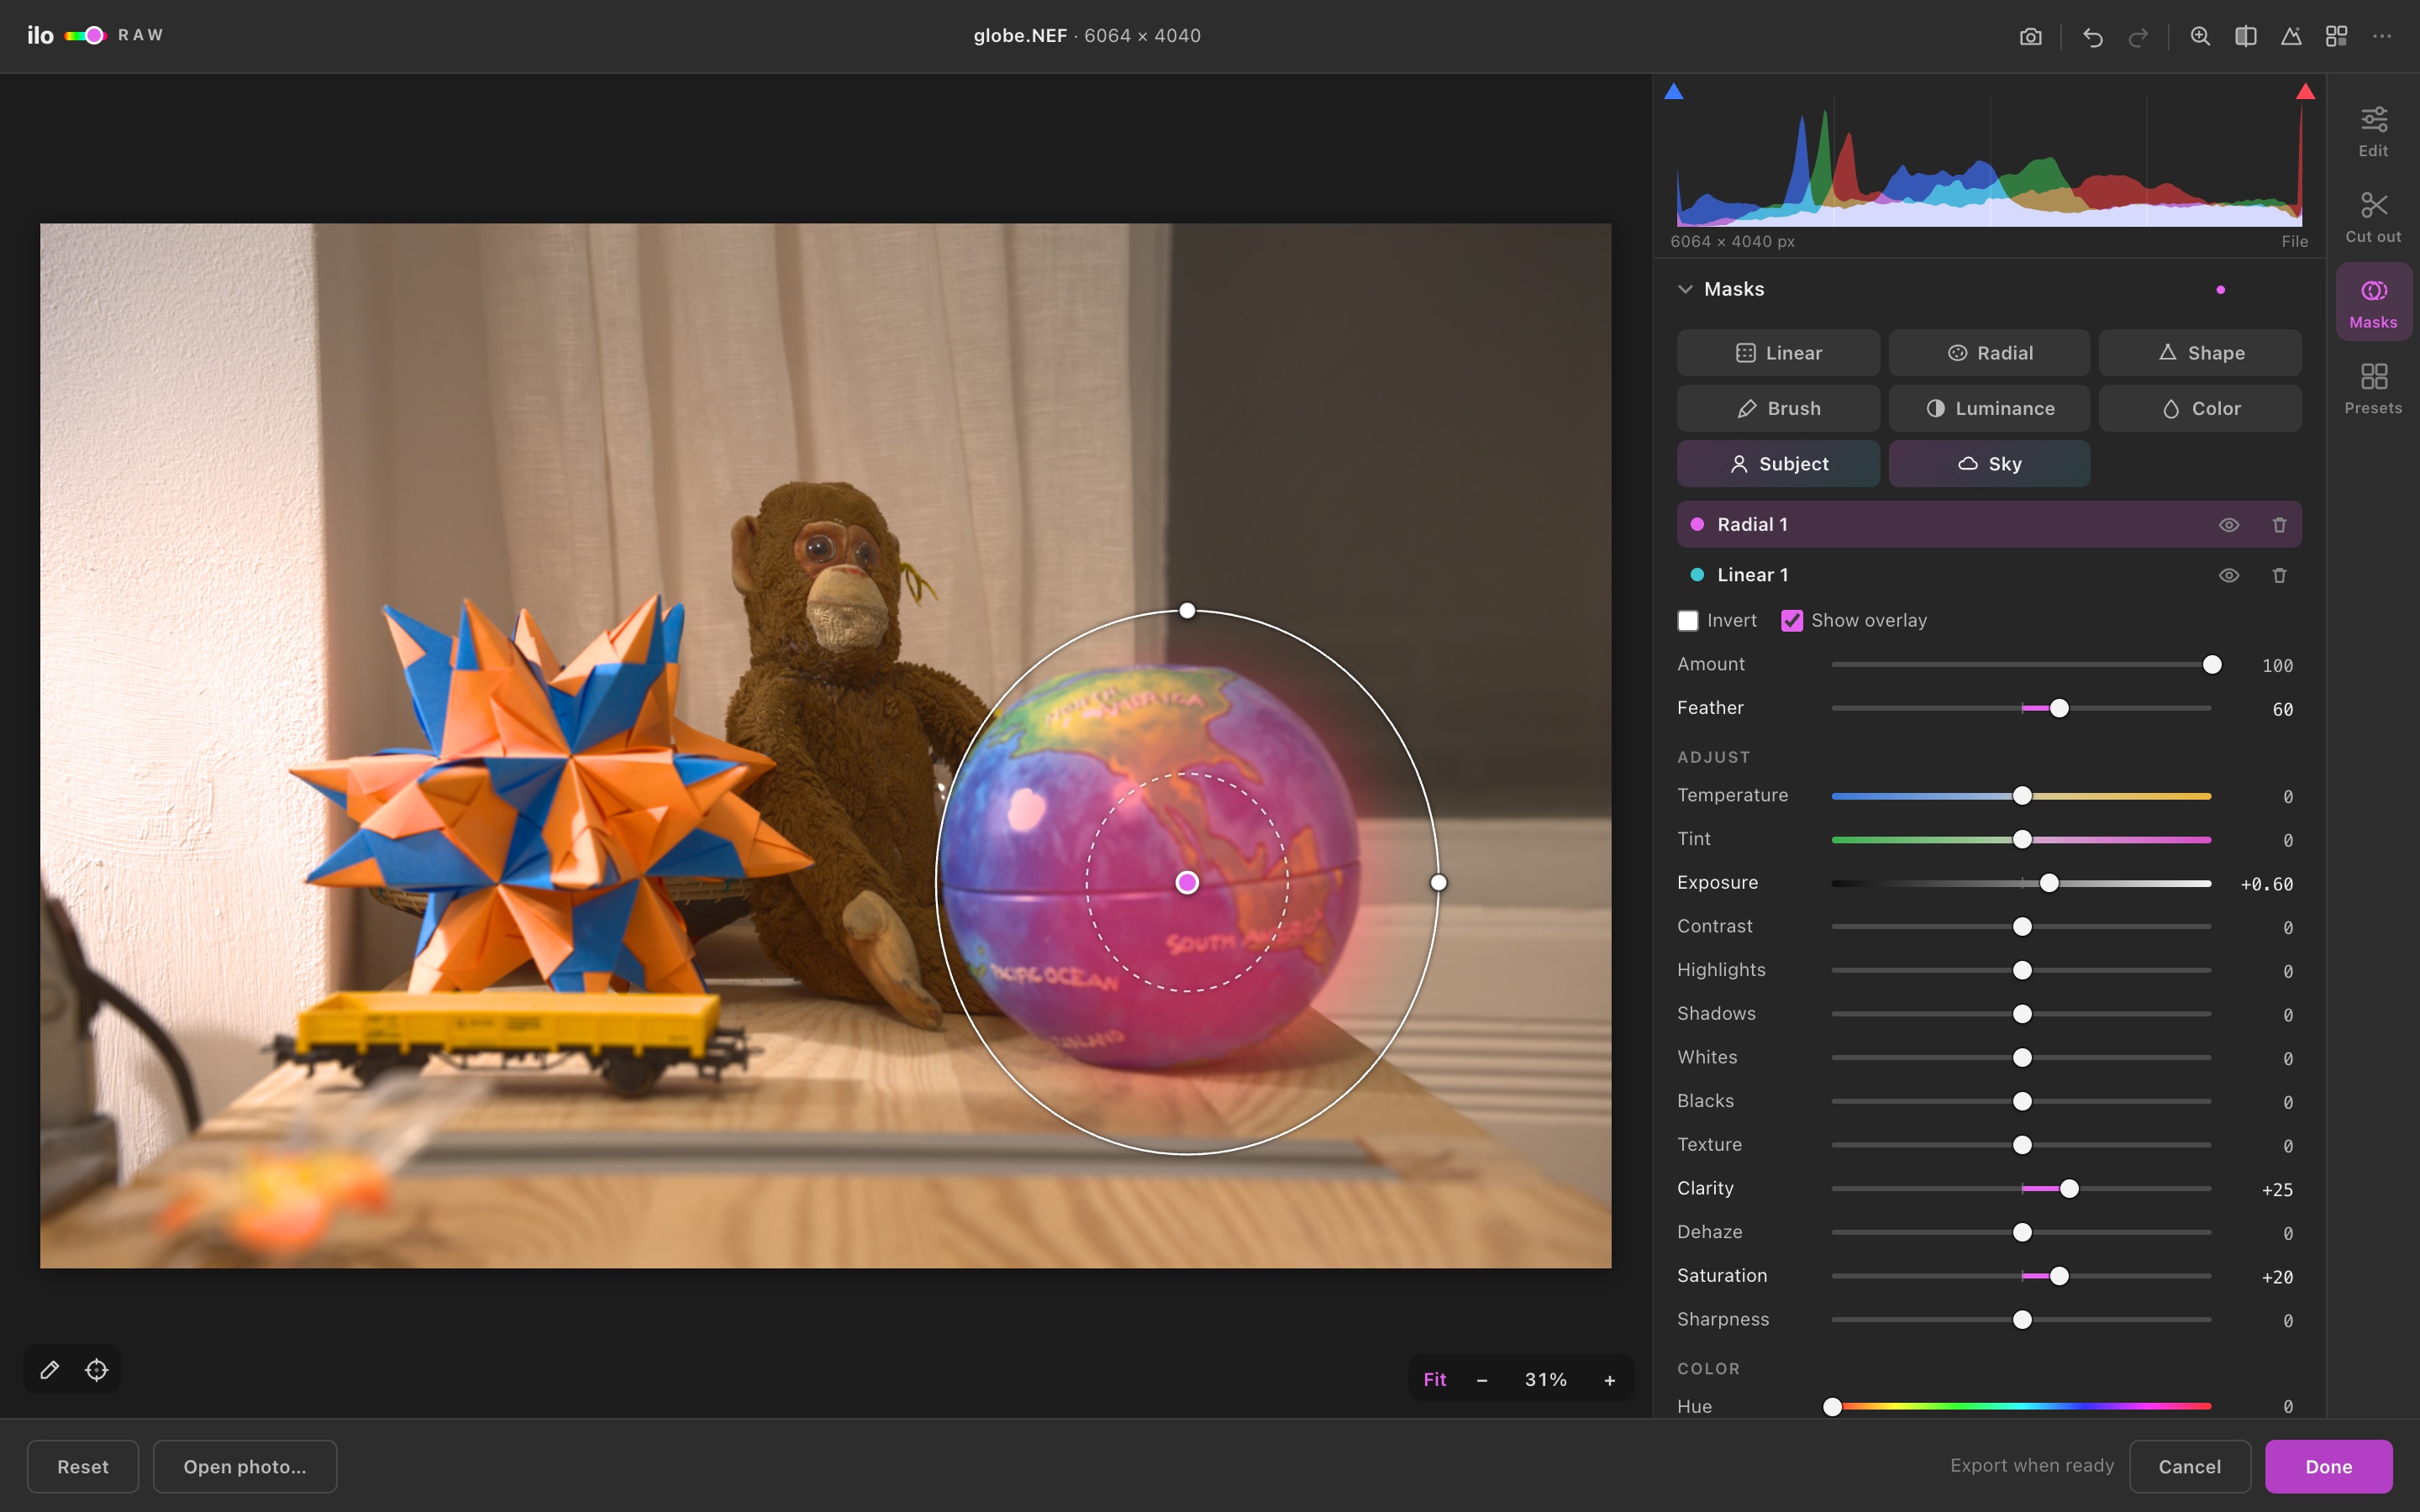
Task: Zoom out with the minus button
Action: [x=1482, y=1380]
